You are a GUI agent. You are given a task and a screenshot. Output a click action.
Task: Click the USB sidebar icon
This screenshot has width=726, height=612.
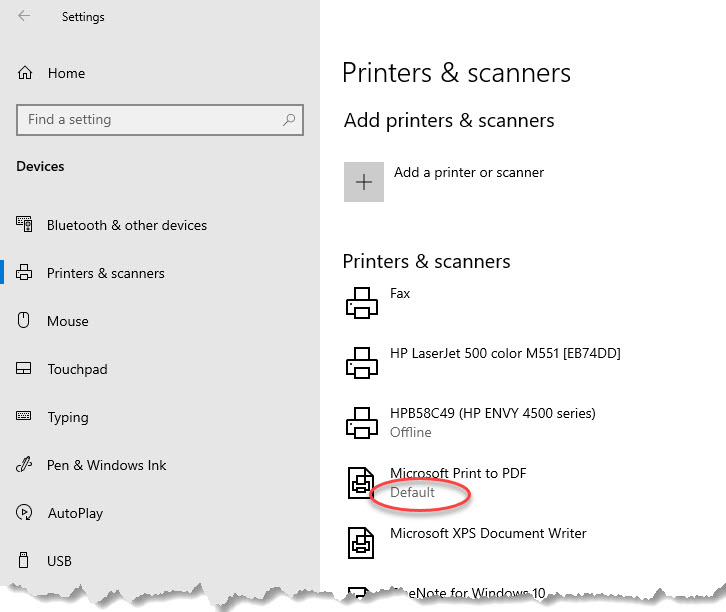click(24, 560)
